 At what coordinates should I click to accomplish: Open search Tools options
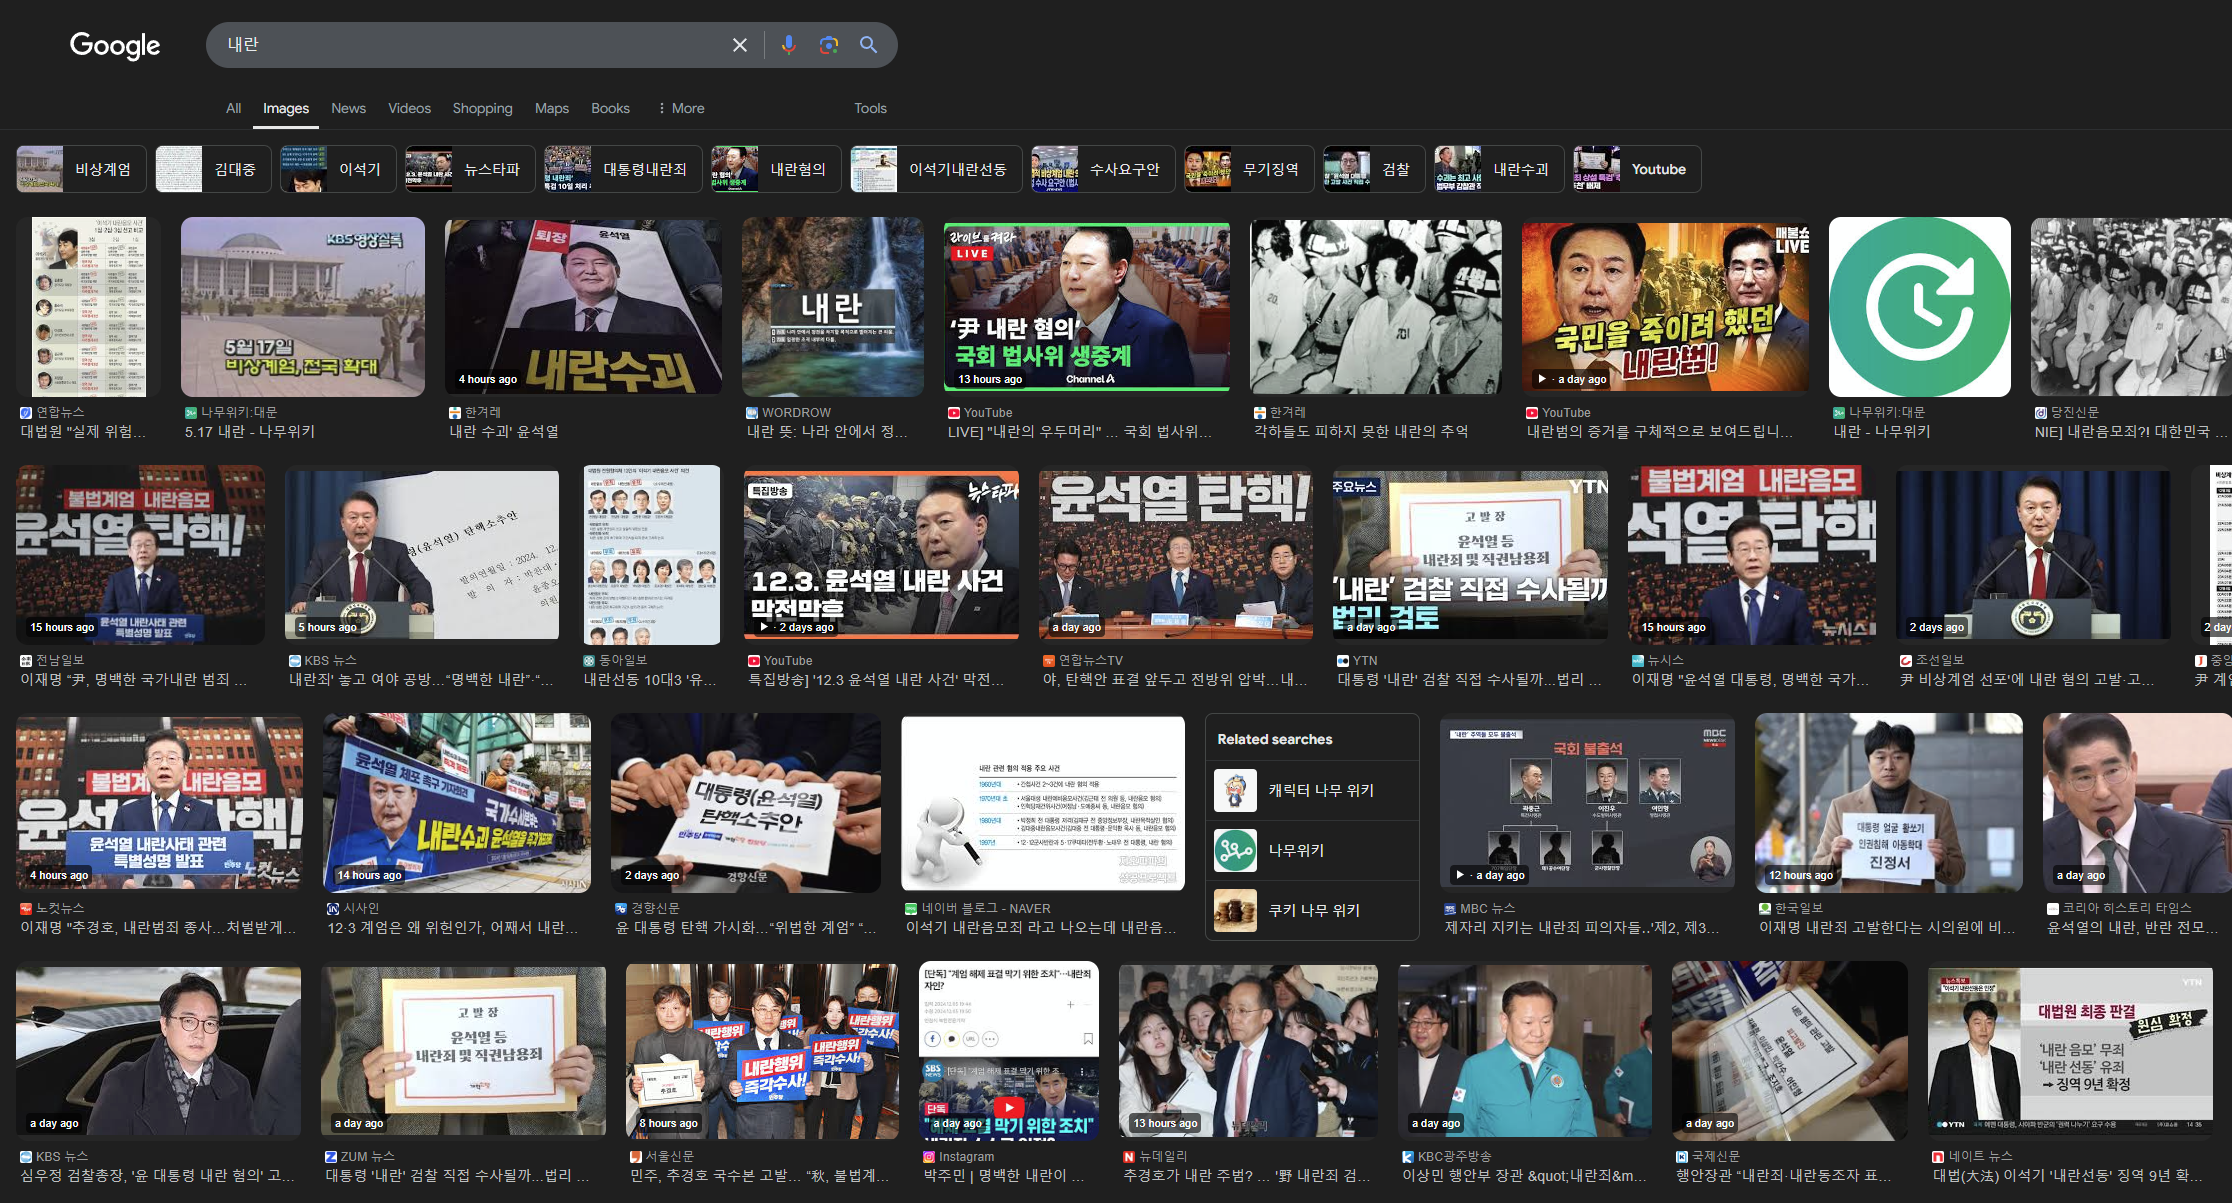(x=870, y=108)
